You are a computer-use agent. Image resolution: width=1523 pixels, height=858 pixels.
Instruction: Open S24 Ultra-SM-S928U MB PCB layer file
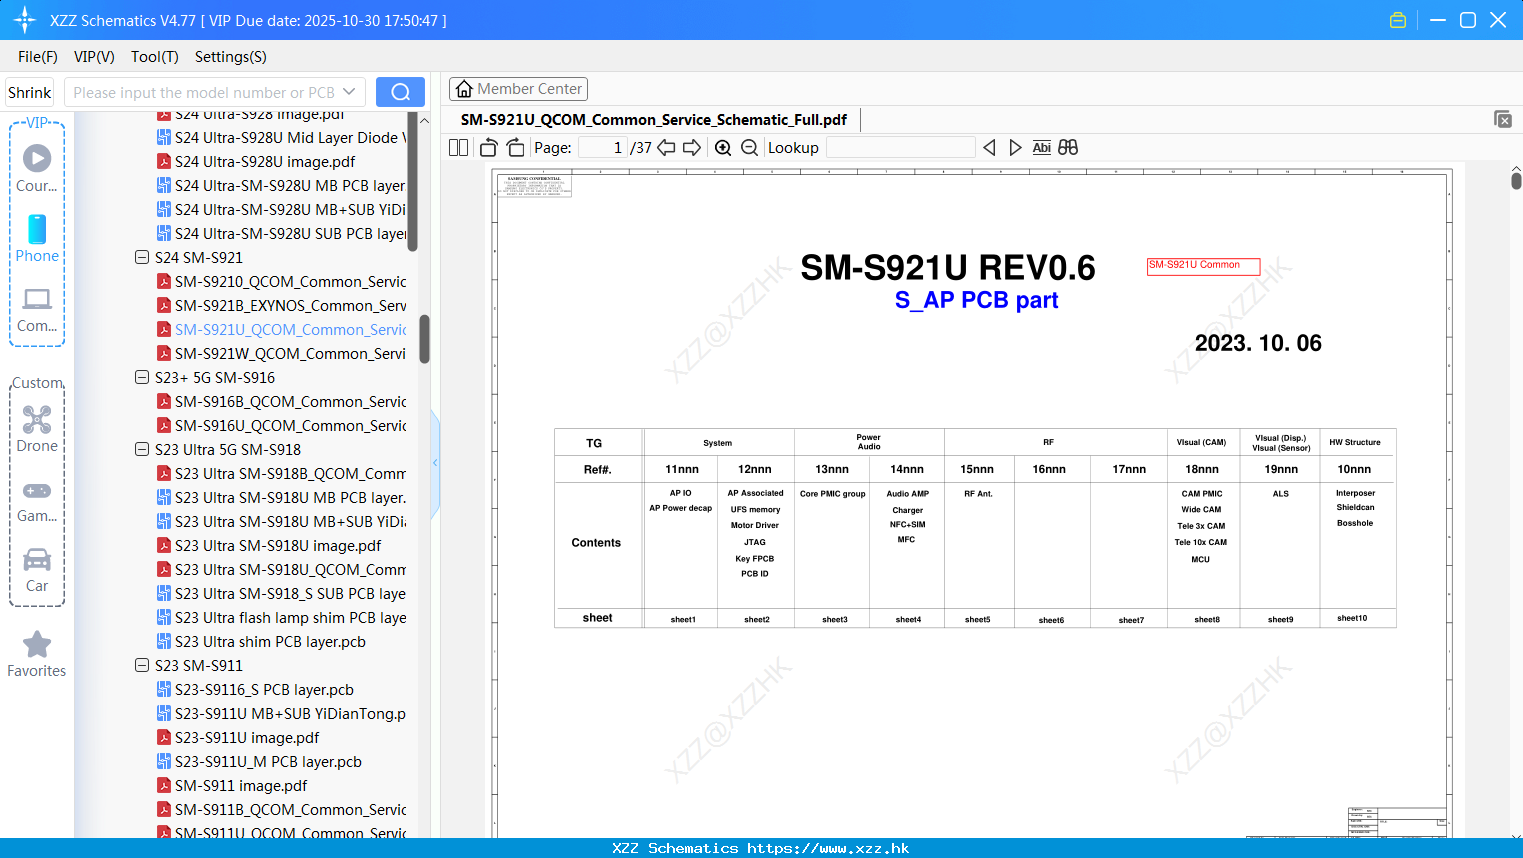click(x=282, y=185)
